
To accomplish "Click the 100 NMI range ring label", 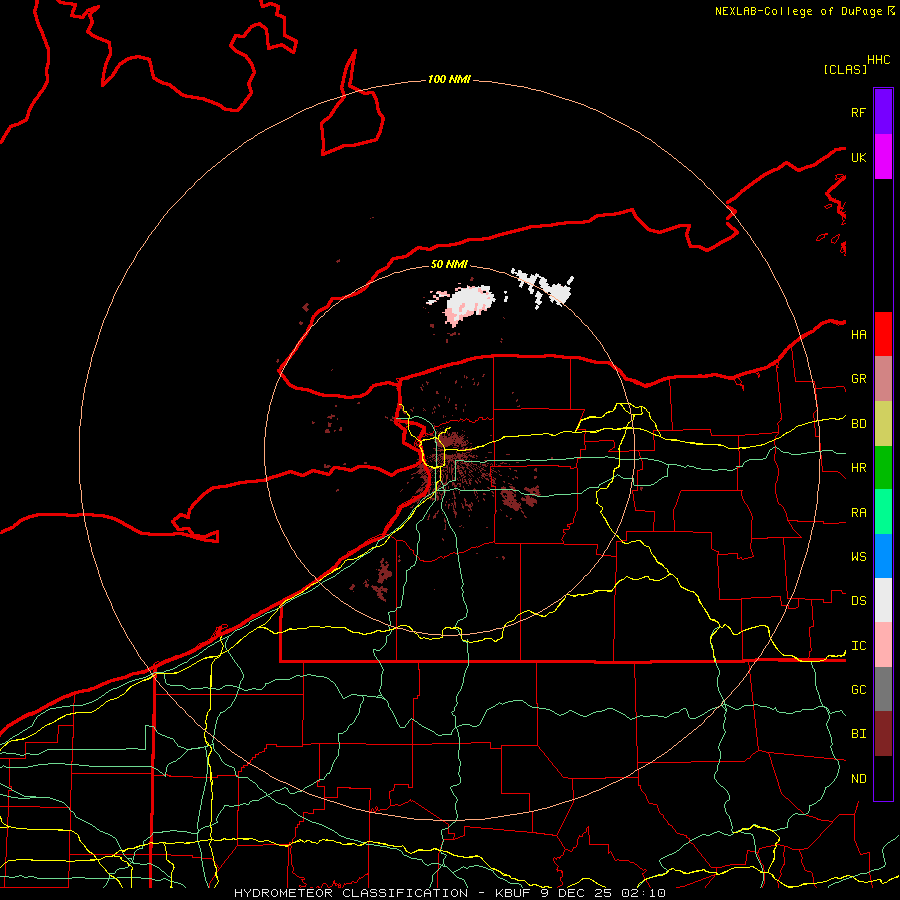I will 449,79.
